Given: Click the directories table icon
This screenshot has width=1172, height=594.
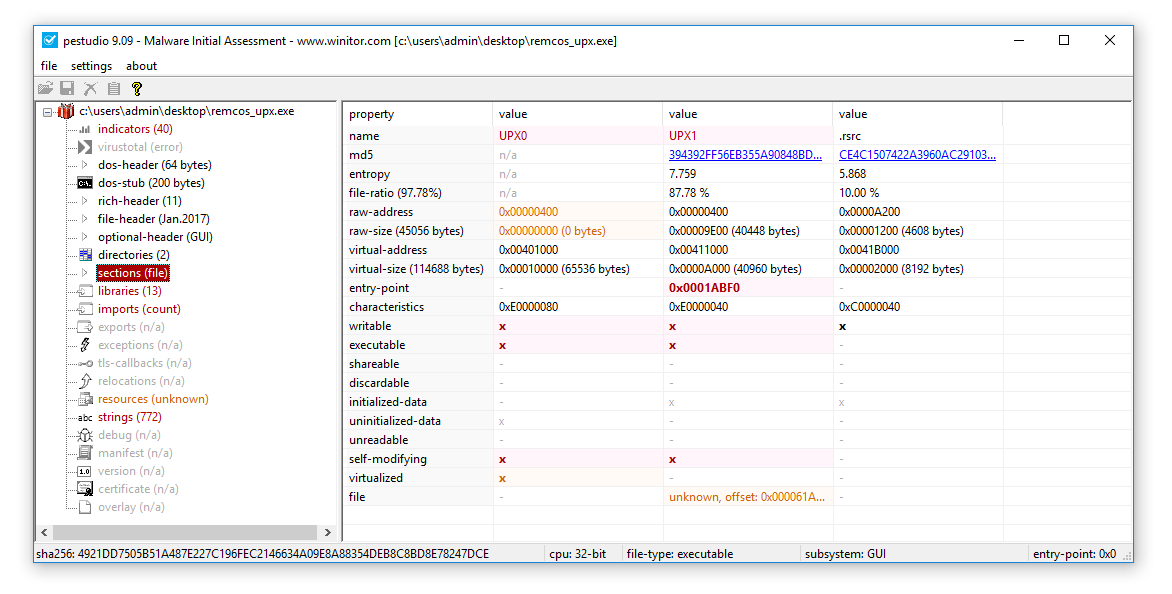Looking at the screenshot, I should pos(85,255).
